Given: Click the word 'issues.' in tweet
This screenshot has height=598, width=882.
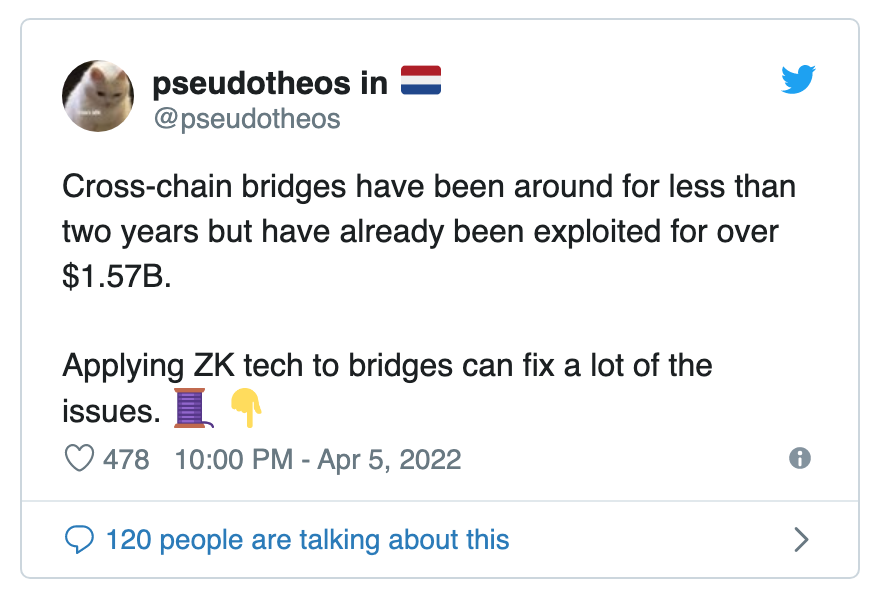Looking at the screenshot, I should [x=111, y=411].
